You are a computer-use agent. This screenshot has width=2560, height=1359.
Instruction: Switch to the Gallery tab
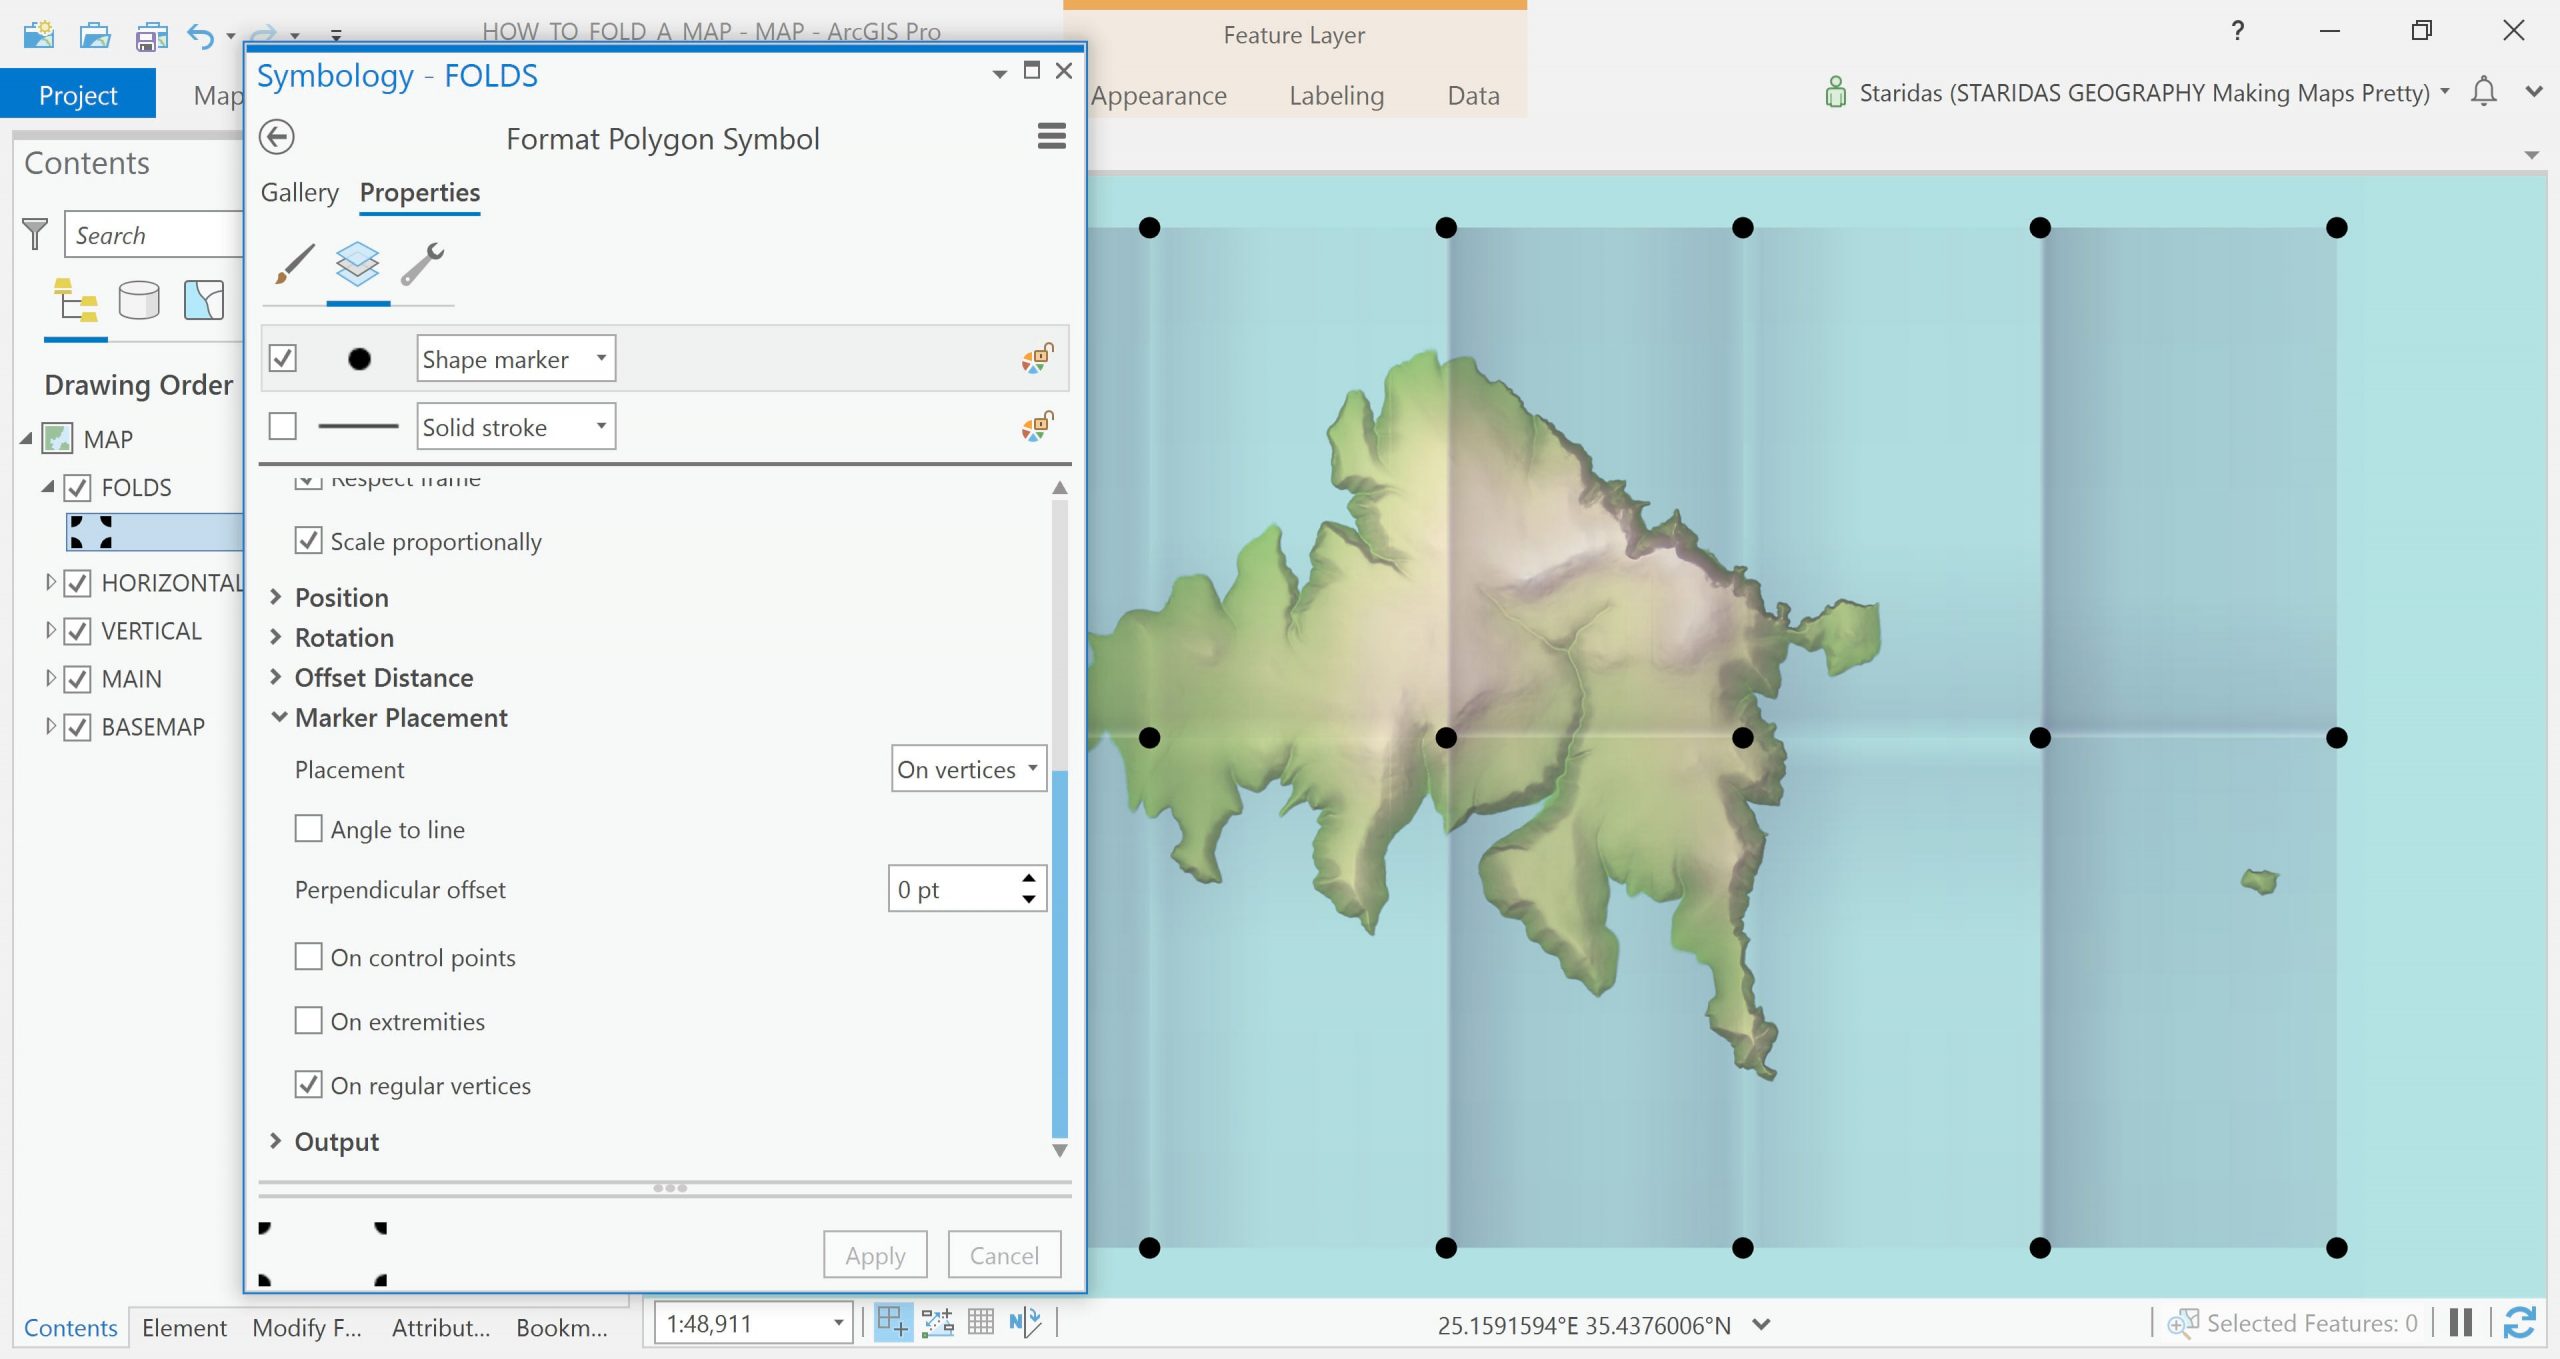pos(299,192)
